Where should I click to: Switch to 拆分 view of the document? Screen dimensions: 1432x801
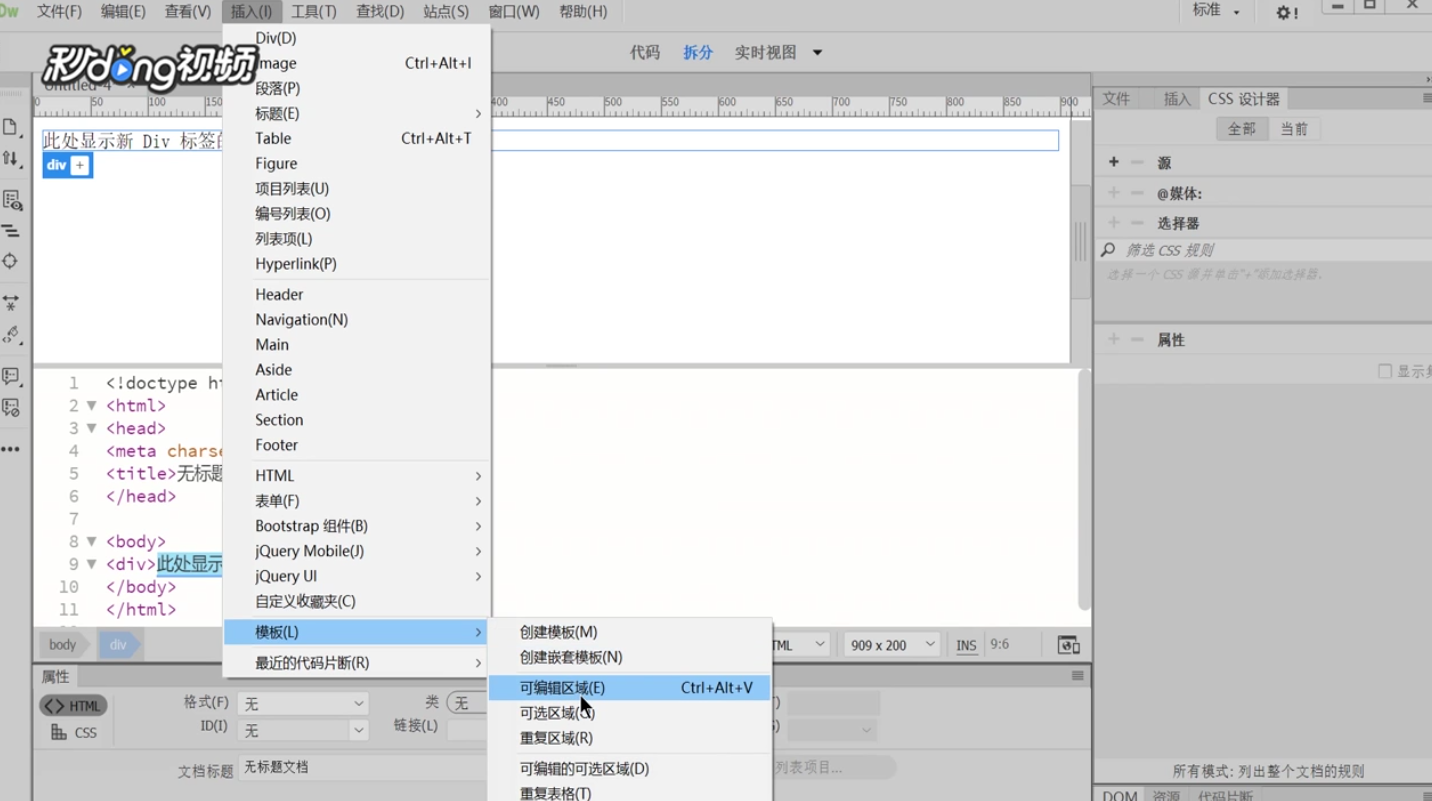click(698, 52)
